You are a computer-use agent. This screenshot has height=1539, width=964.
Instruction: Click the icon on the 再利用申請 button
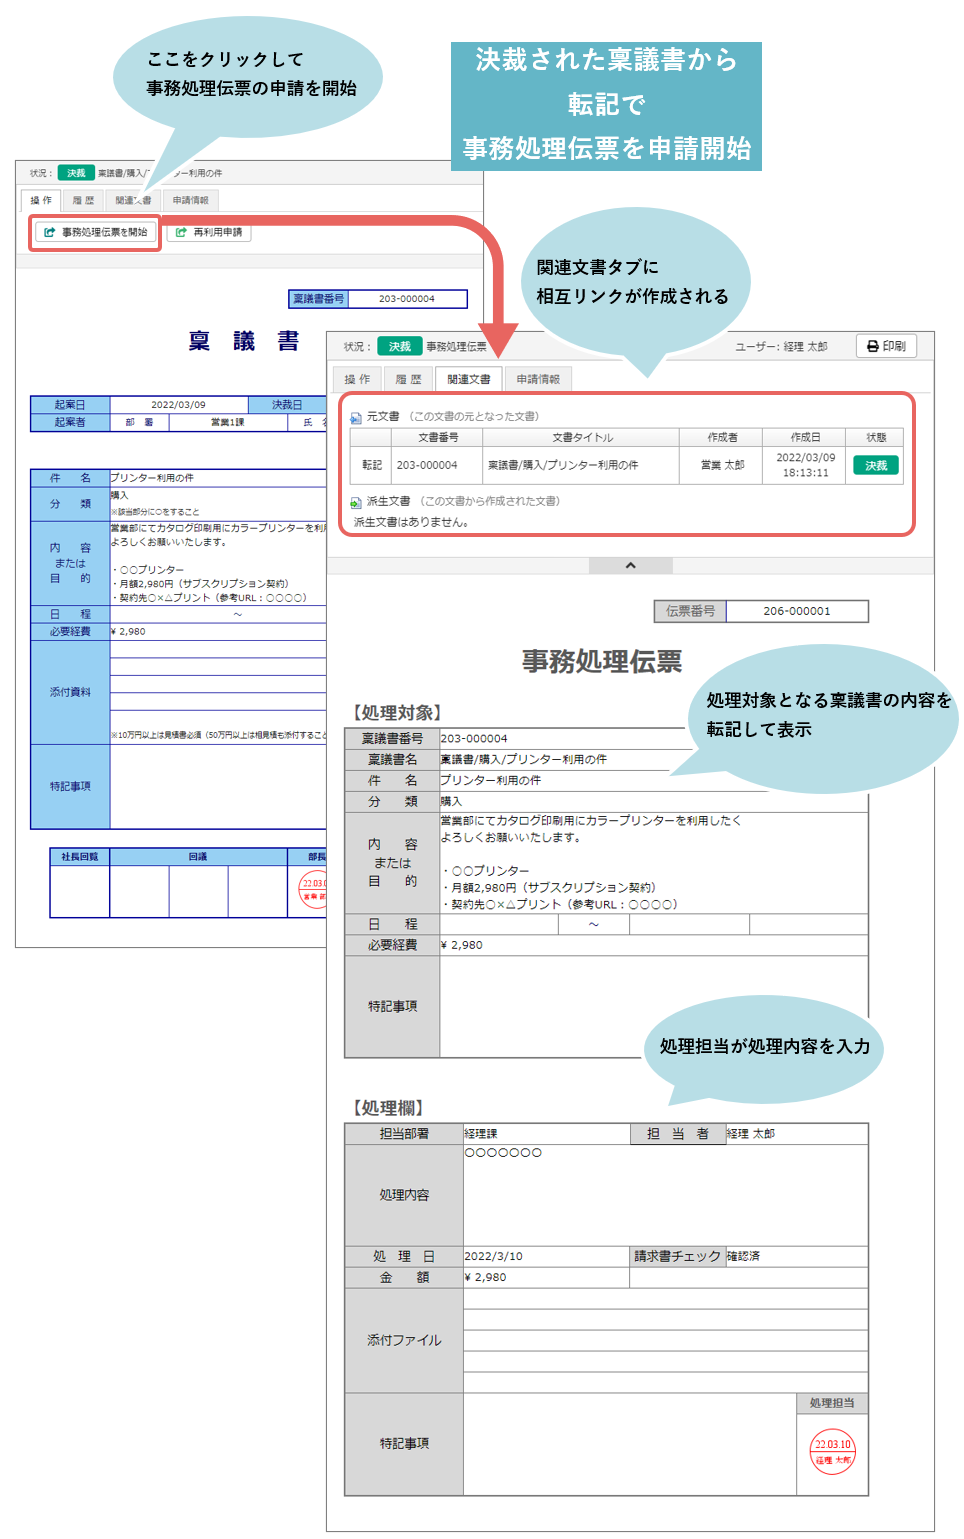(x=181, y=232)
